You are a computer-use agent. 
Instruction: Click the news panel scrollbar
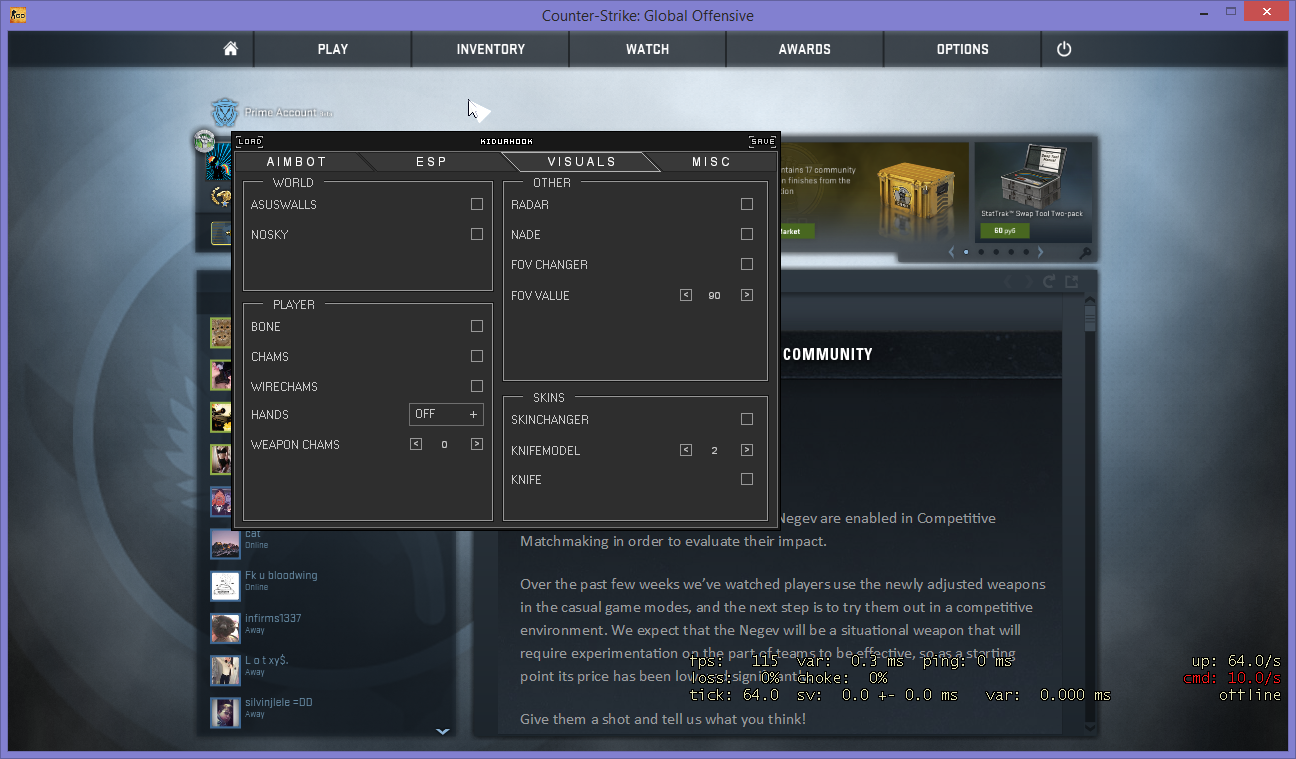1090,320
